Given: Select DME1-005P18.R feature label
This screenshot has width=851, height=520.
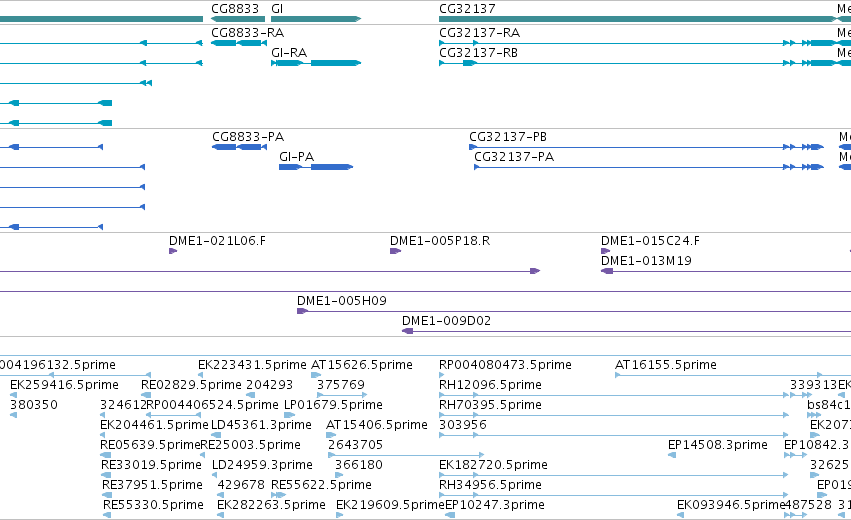Looking at the screenshot, I should [440, 240].
